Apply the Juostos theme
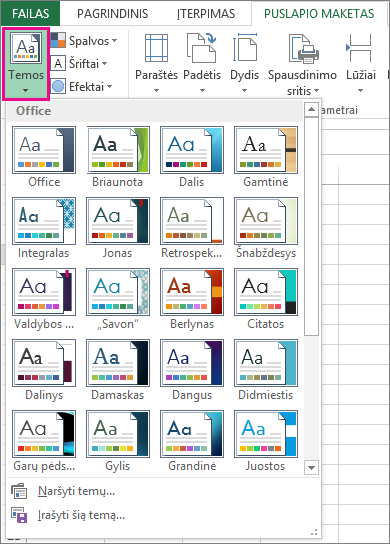390x544 pixels. (266, 441)
